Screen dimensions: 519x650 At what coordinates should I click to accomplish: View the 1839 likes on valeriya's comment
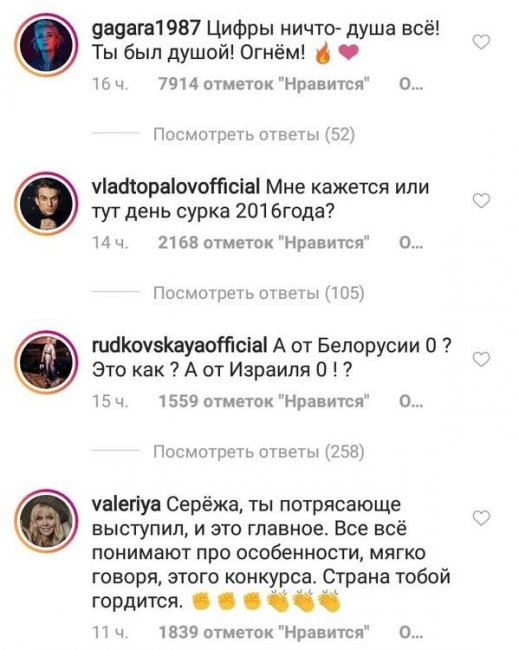pos(264,633)
